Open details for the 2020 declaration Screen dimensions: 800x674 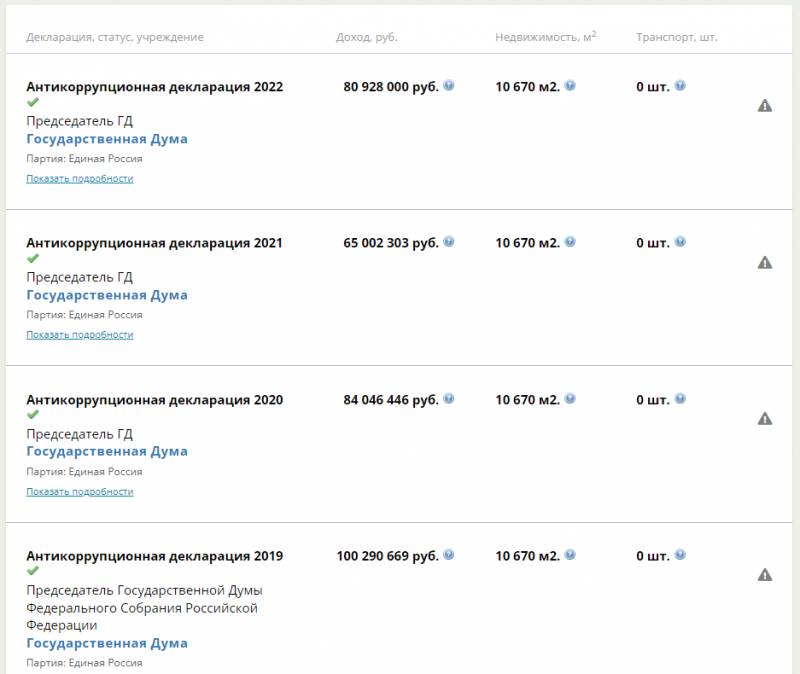(80, 492)
